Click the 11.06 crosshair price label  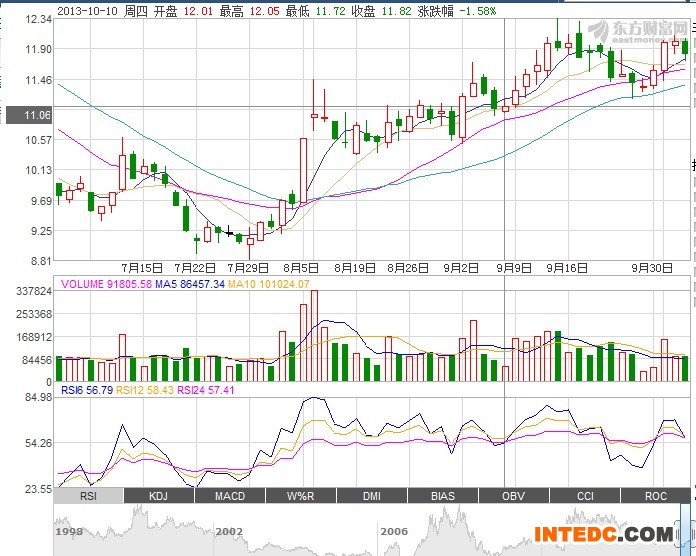tap(26, 115)
